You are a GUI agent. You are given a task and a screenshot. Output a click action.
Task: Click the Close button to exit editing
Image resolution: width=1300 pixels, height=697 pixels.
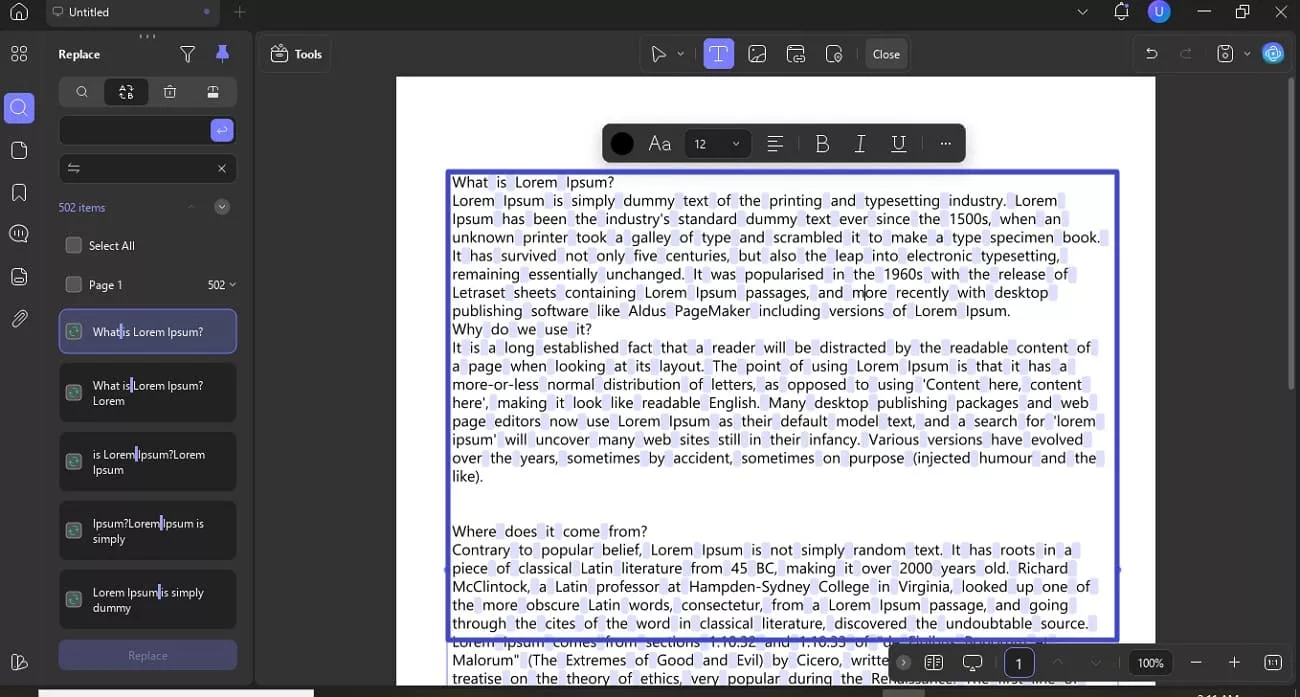pyautogui.click(x=885, y=54)
